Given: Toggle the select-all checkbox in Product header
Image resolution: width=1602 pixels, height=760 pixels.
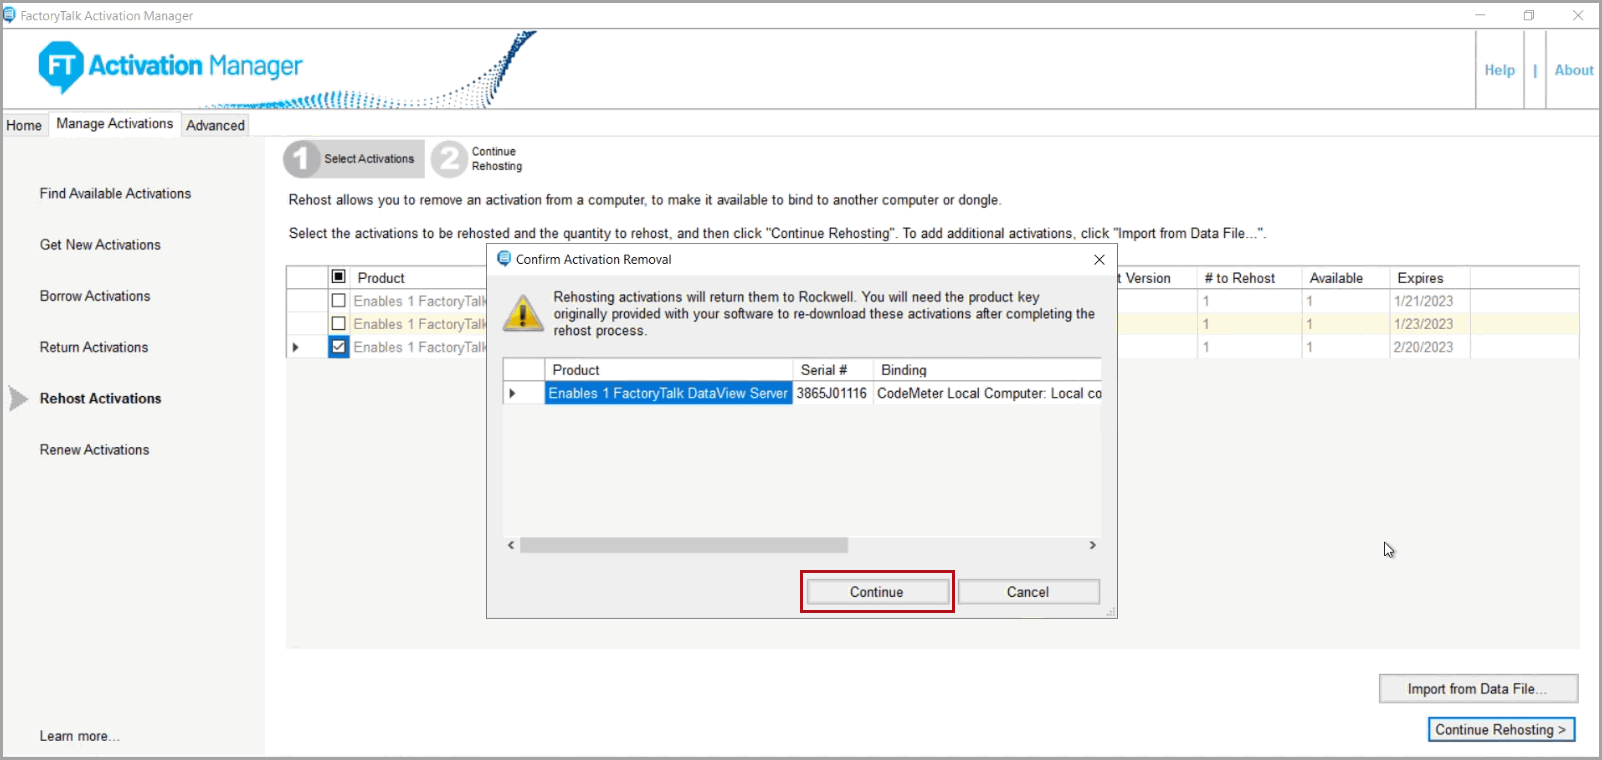Looking at the screenshot, I should coord(338,277).
